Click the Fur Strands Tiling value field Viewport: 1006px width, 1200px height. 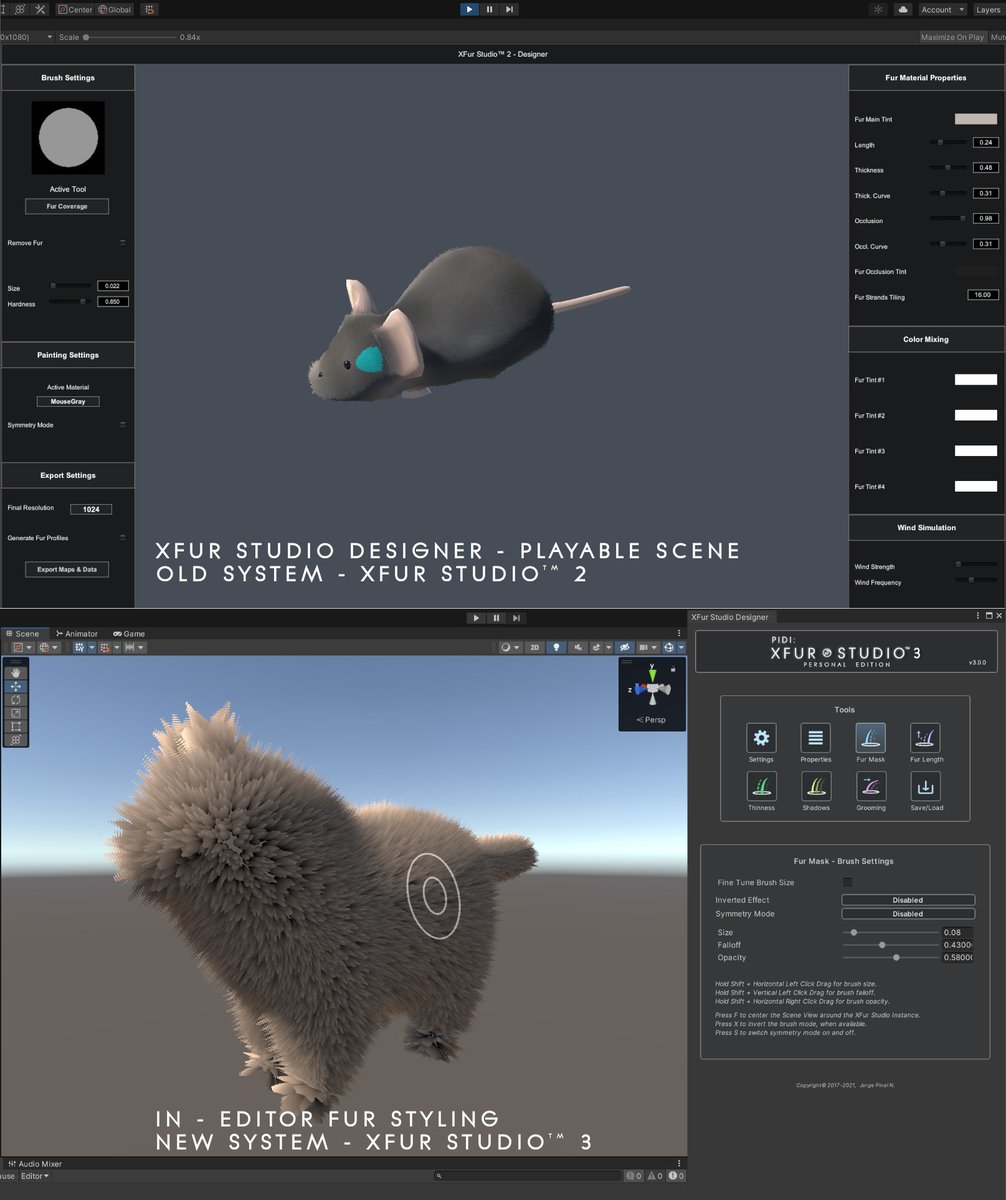click(983, 295)
